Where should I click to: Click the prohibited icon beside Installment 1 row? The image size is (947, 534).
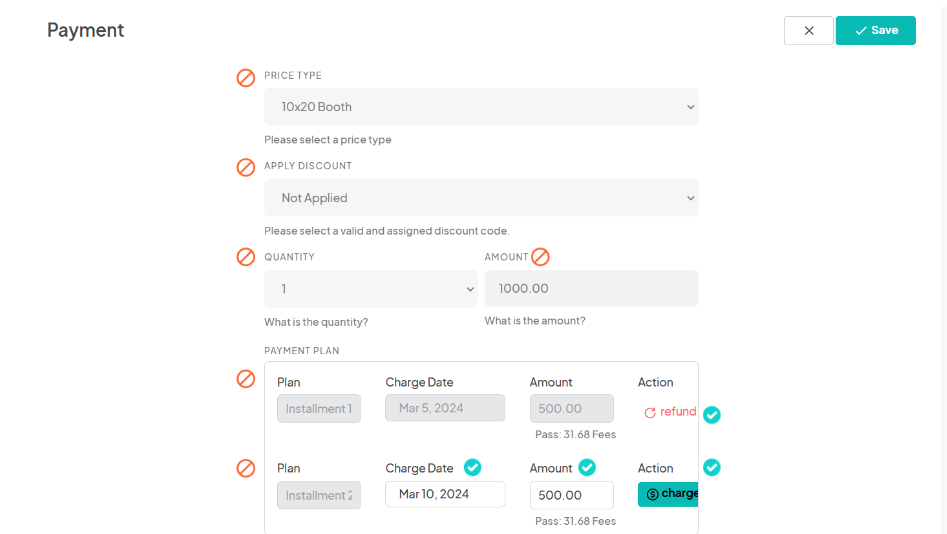click(x=246, y=379)
